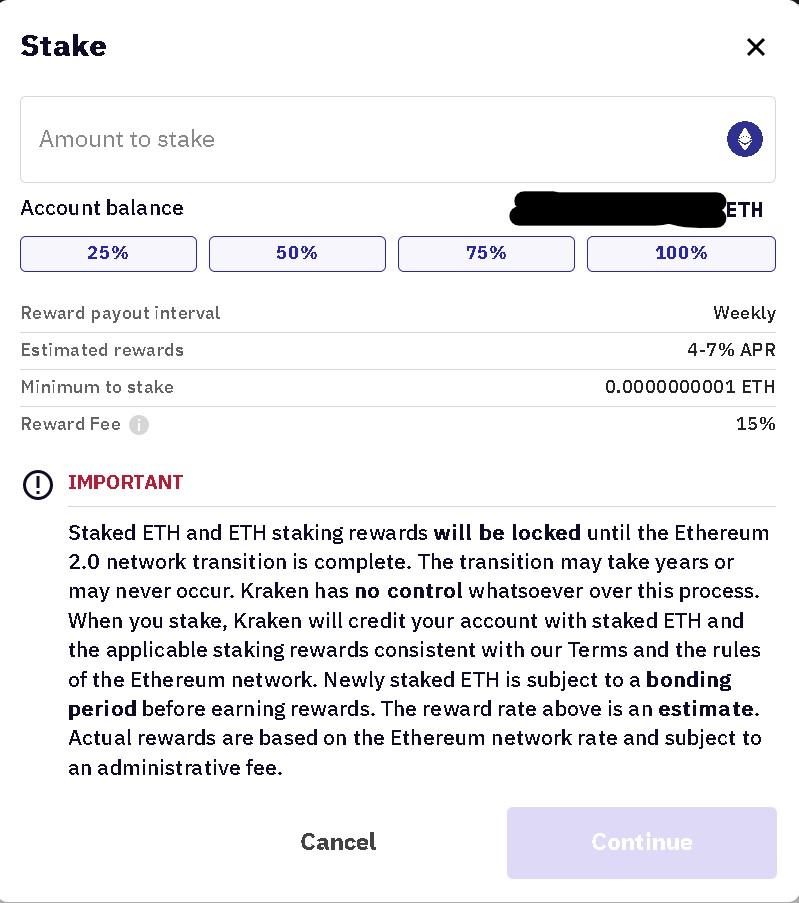
Task: Click the Reward Fee info icon
Action: [139, 425]
